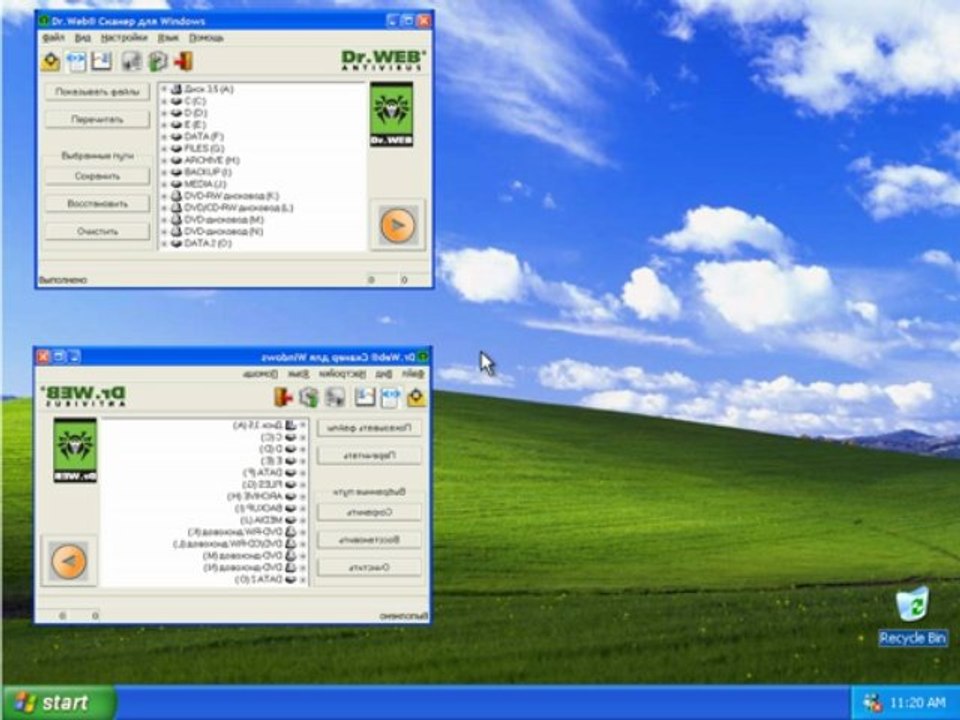This screenshot has height=720, width=960.
Task: Open the Файл menu in the non-mirrored window
Action: tap(53, 38)
